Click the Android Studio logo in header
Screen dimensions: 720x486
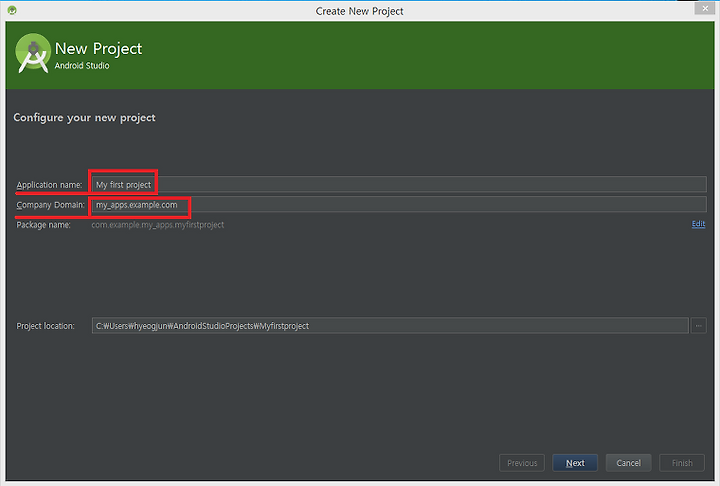coord(33,53)
